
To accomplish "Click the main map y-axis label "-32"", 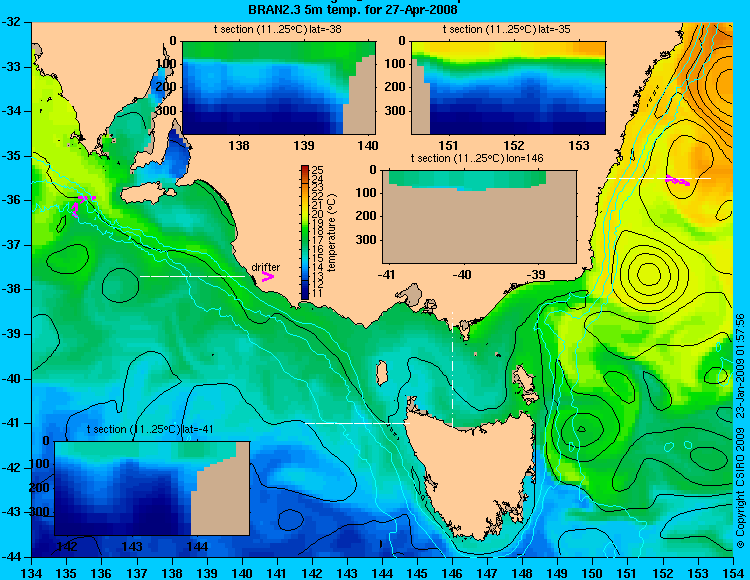I will (x=11, y=22).
